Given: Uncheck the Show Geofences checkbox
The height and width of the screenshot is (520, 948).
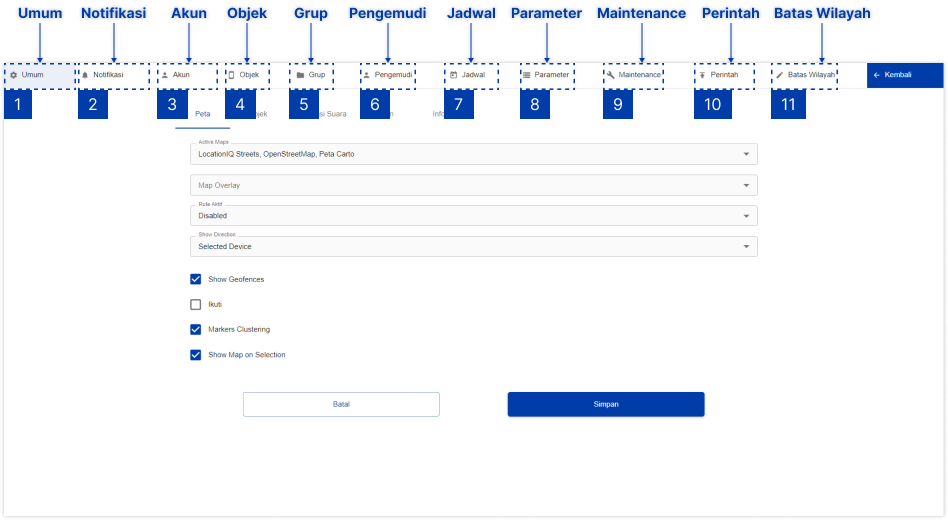Looking at the screenshot, I should point(196,279).
